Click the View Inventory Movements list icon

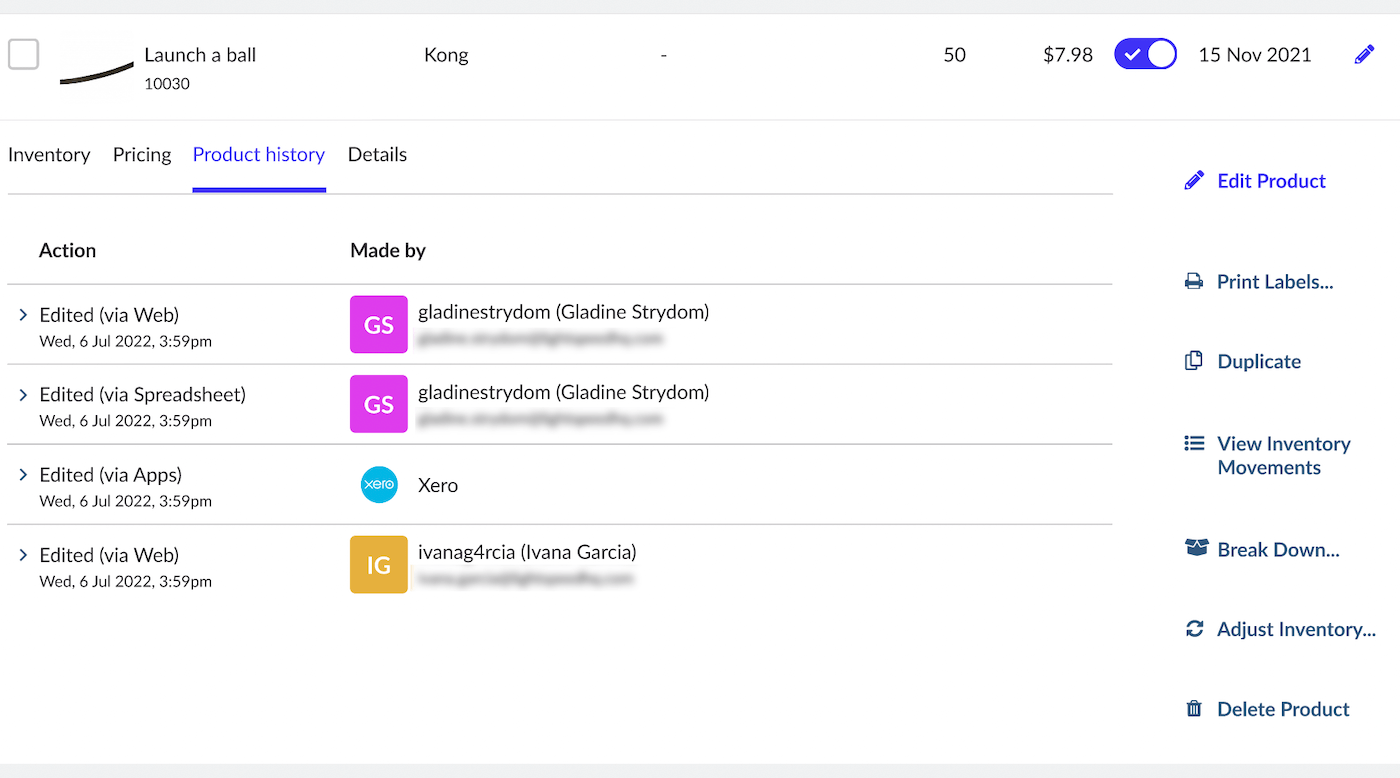pos(1194,443)
